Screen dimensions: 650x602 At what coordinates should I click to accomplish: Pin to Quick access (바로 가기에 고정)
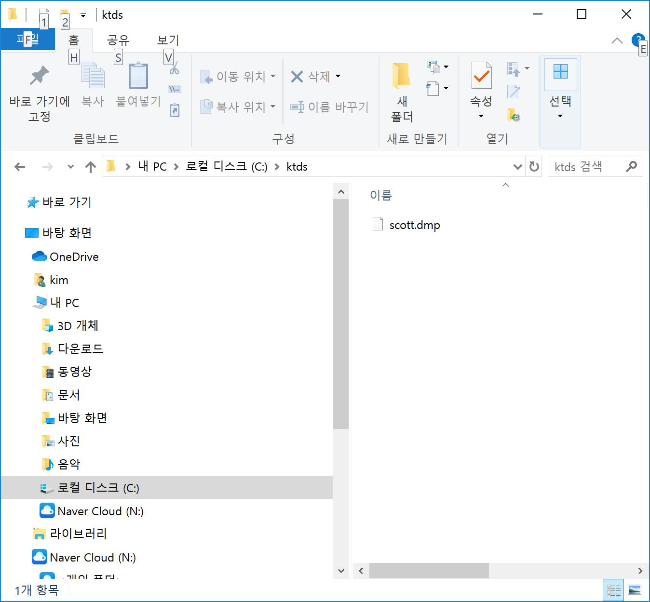[x=39, y=93]
